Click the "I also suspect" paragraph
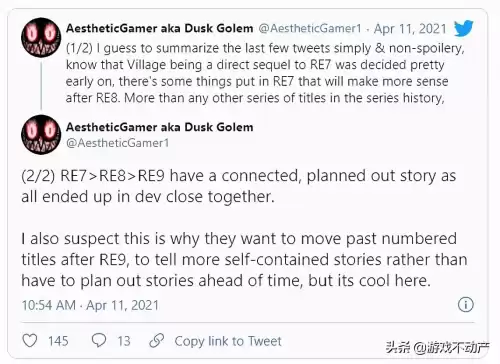The width and height of the screenshot is (500, 364). 244,260
